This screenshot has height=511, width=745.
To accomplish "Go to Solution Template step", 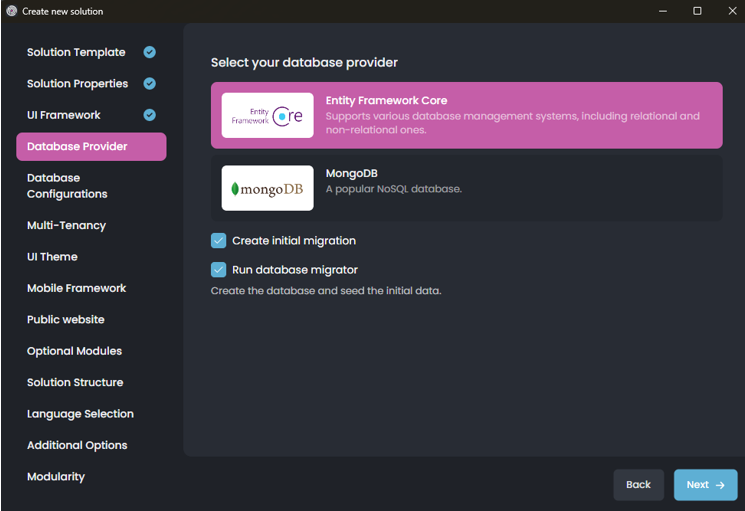I will tap(91, 52).
